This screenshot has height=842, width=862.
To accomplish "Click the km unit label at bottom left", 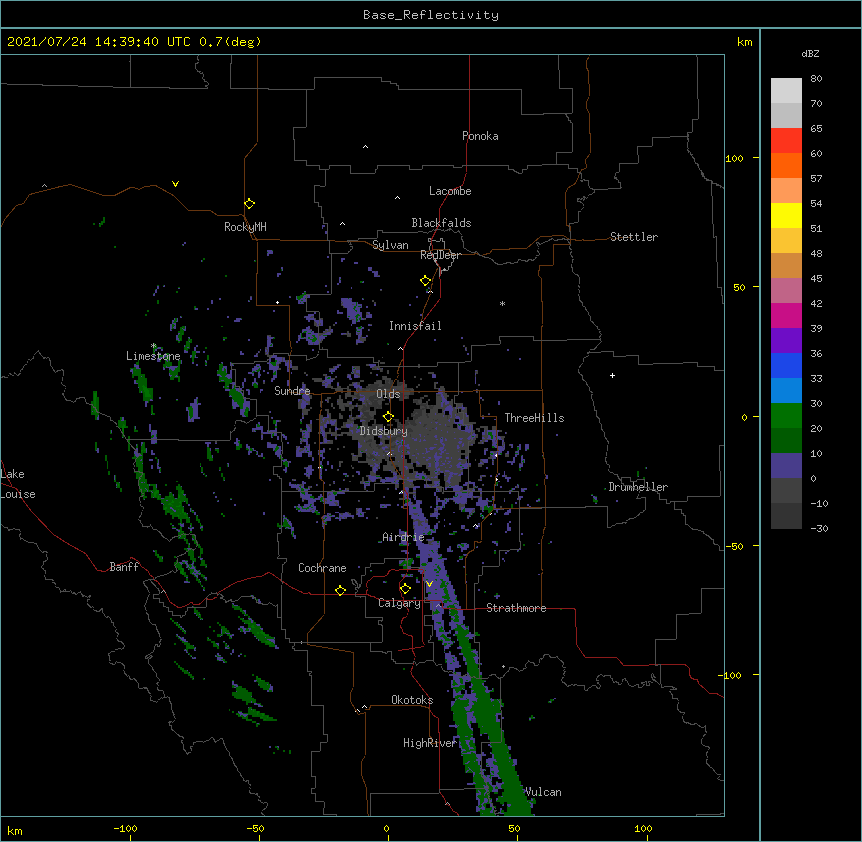I will pos(14,830).
